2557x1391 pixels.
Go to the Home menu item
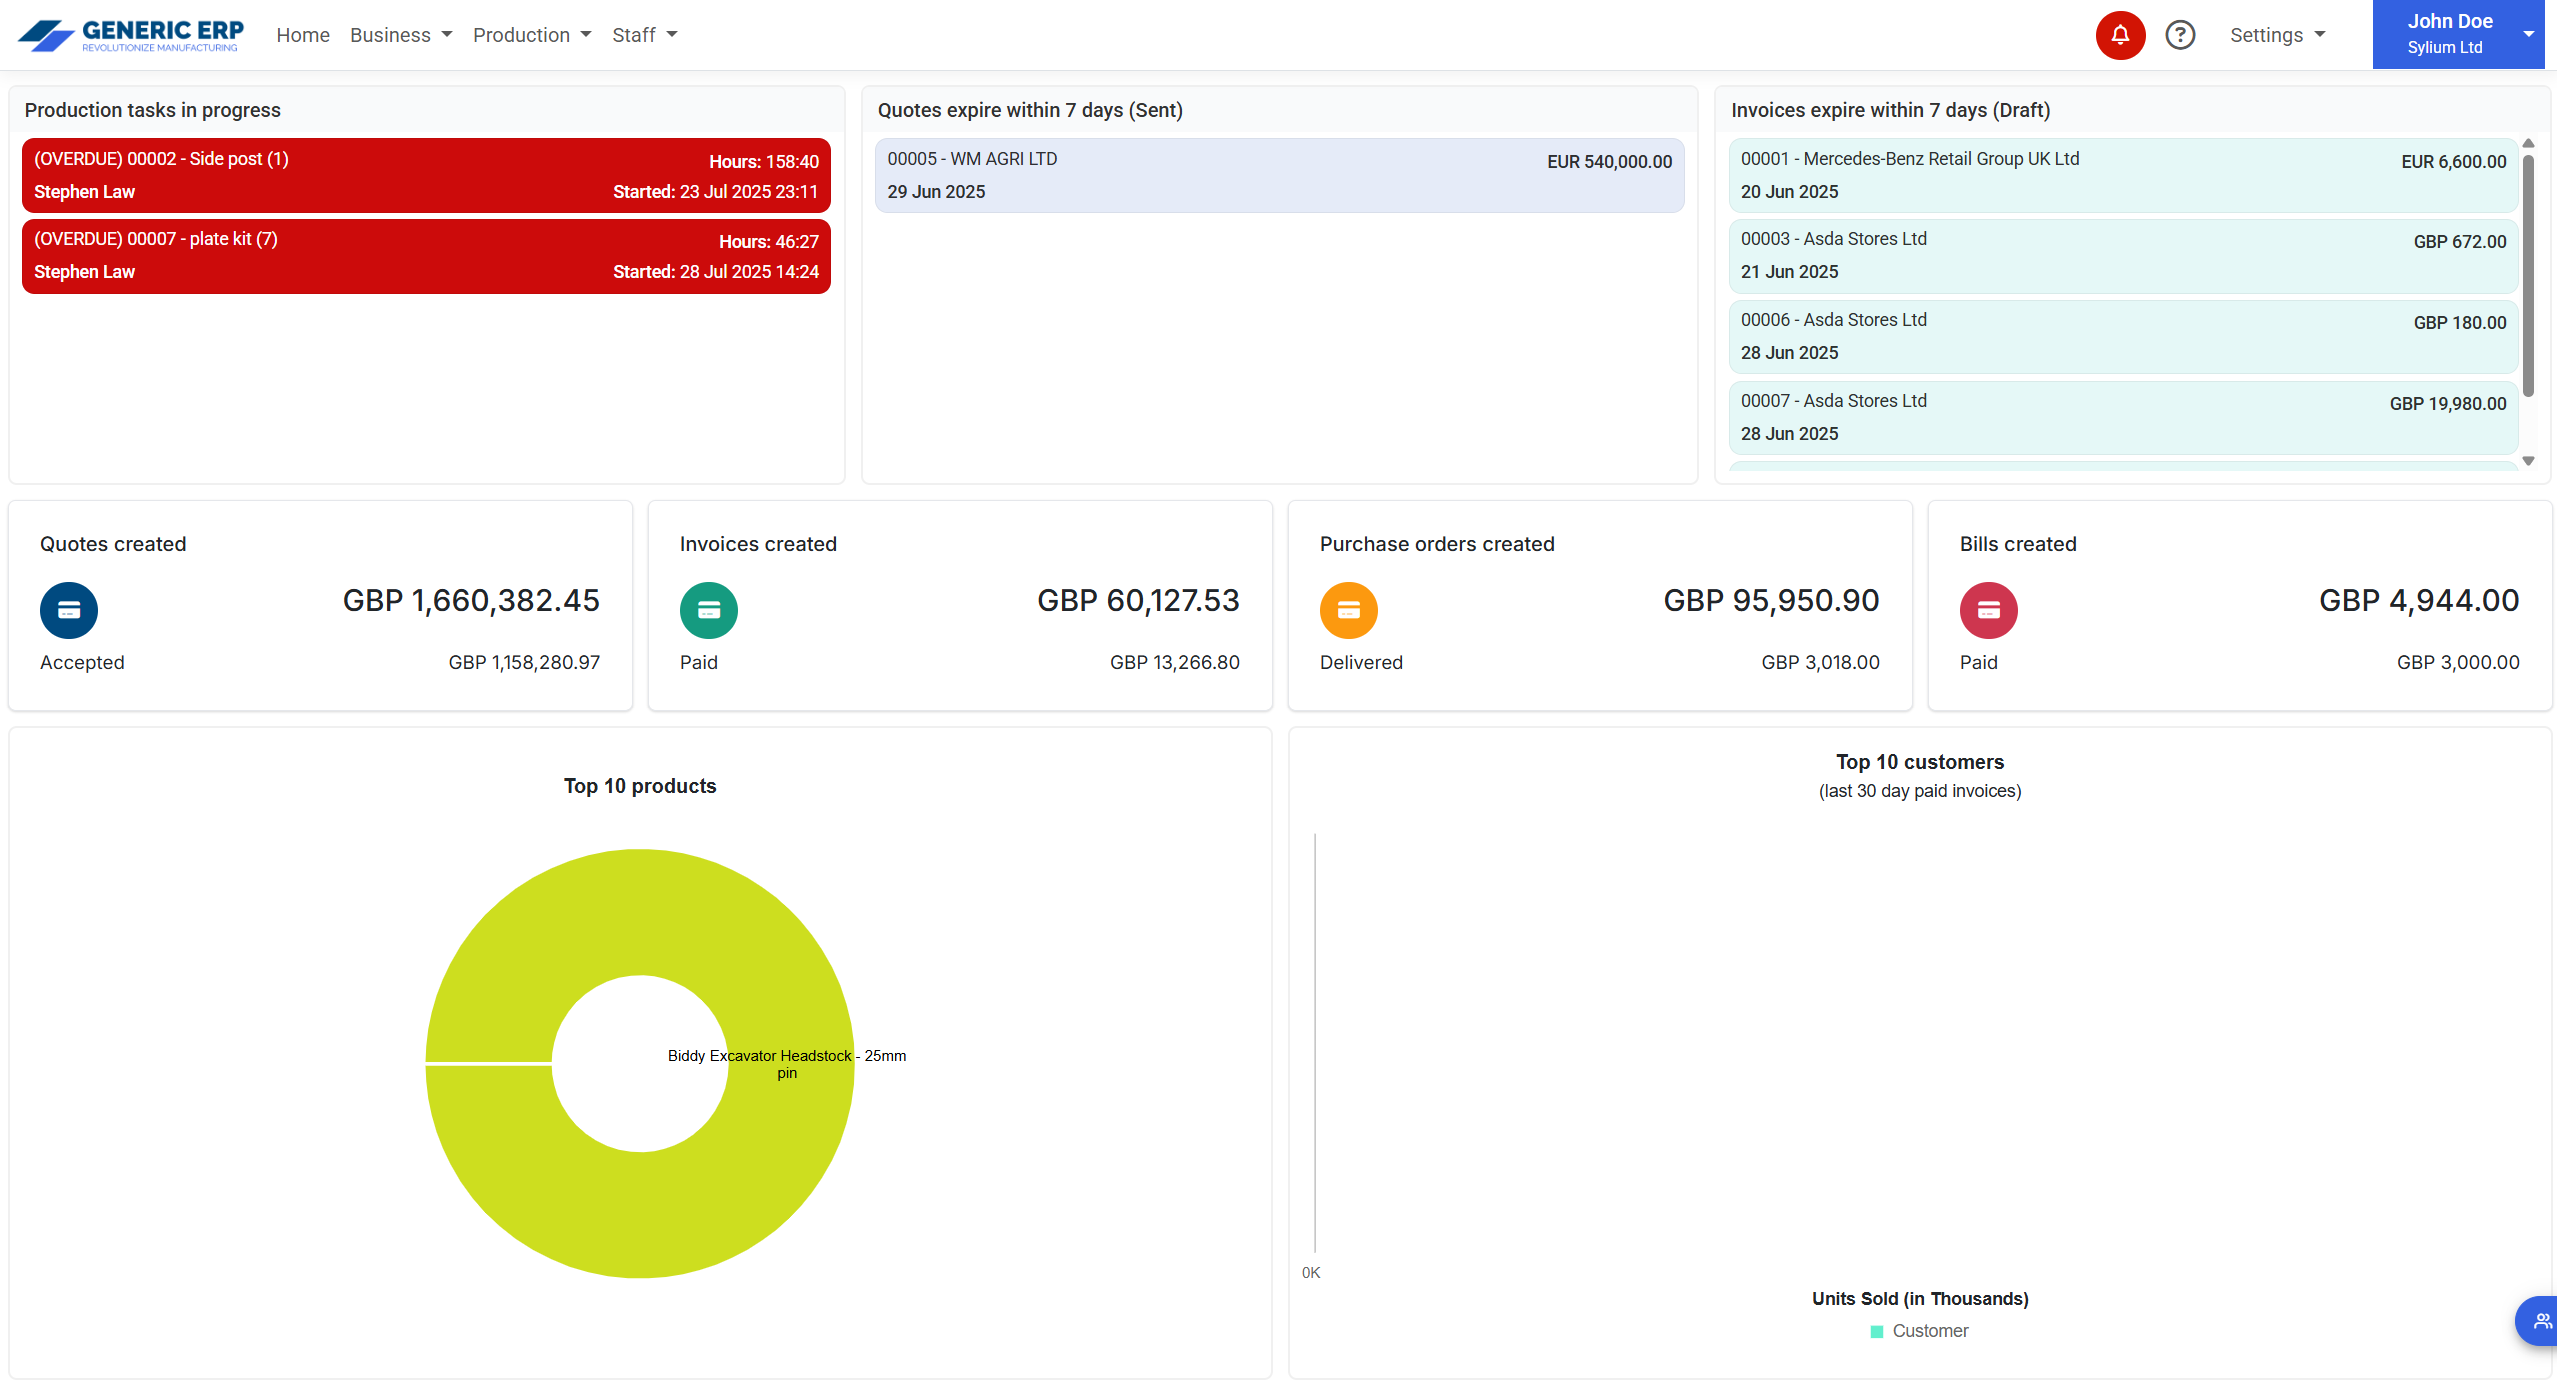pos(303,36)
